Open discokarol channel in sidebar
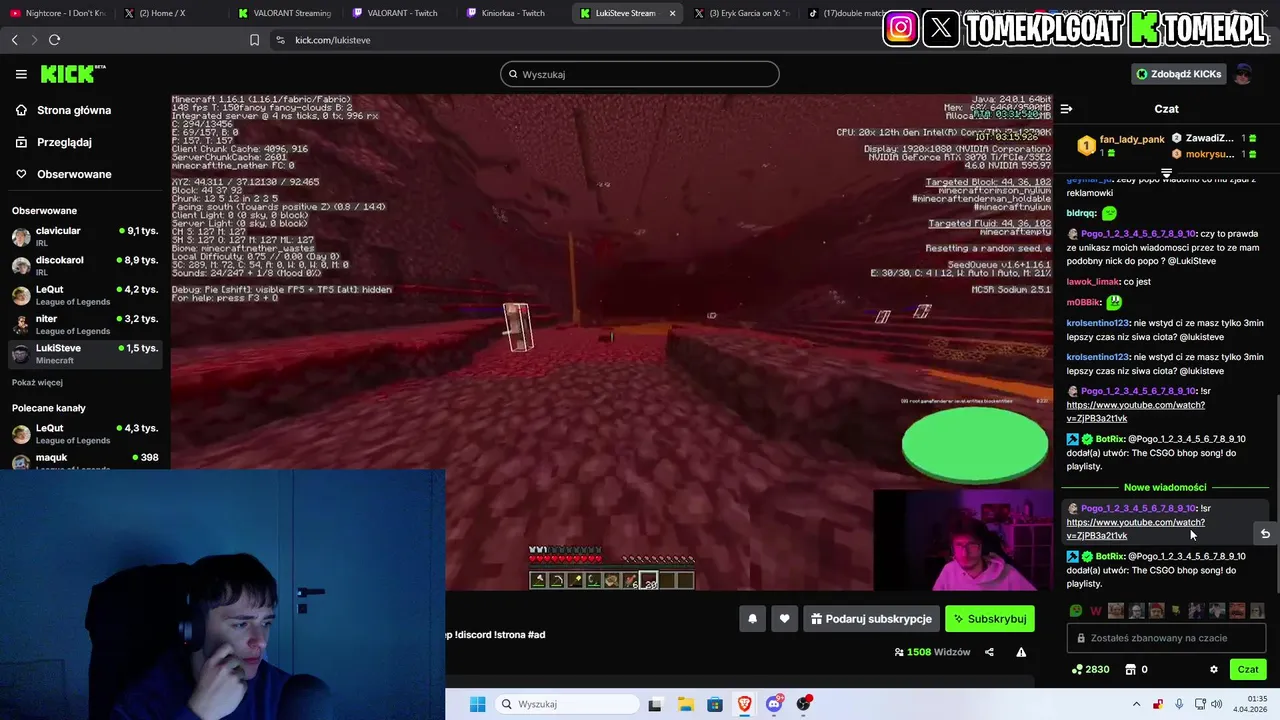Screen dimensions: 1280x720 84,265
